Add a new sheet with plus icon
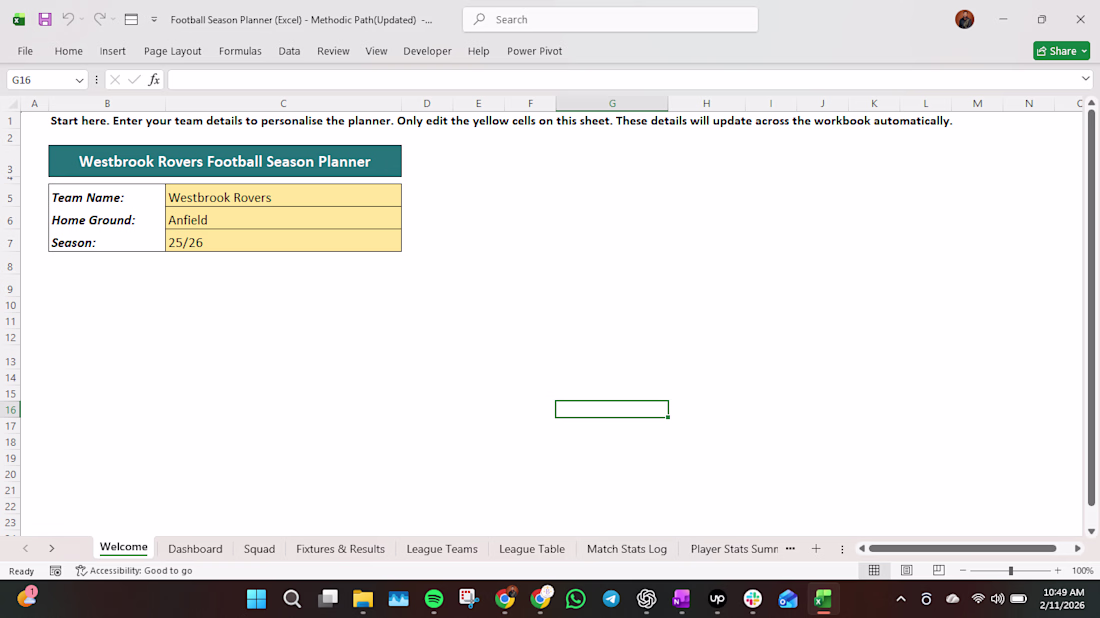Screen dimensions: 1100x618 [816, 549]
